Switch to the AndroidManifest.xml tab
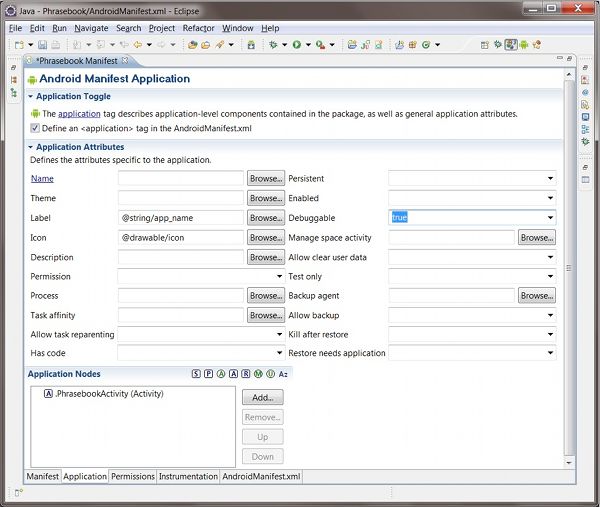 tap(261, 476)
